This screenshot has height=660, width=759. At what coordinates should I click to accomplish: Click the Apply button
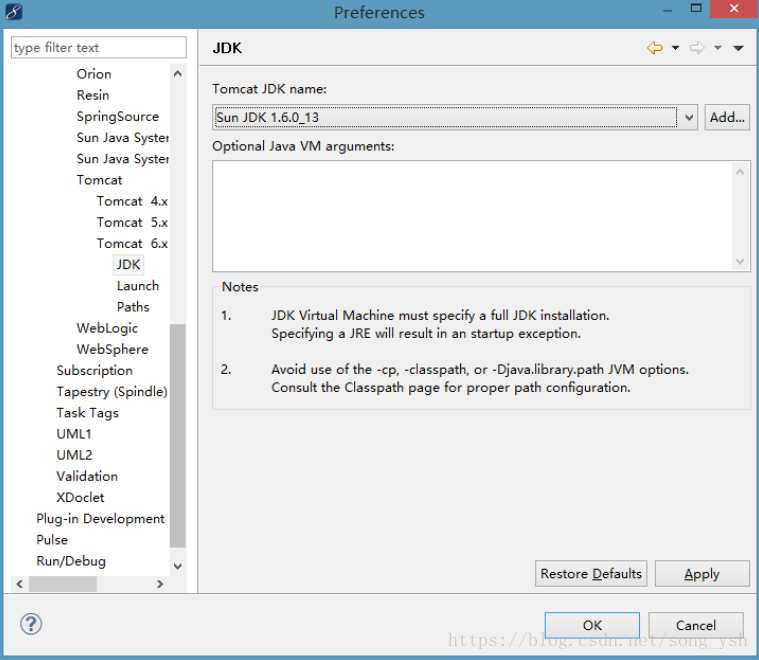tap(702, 573)
